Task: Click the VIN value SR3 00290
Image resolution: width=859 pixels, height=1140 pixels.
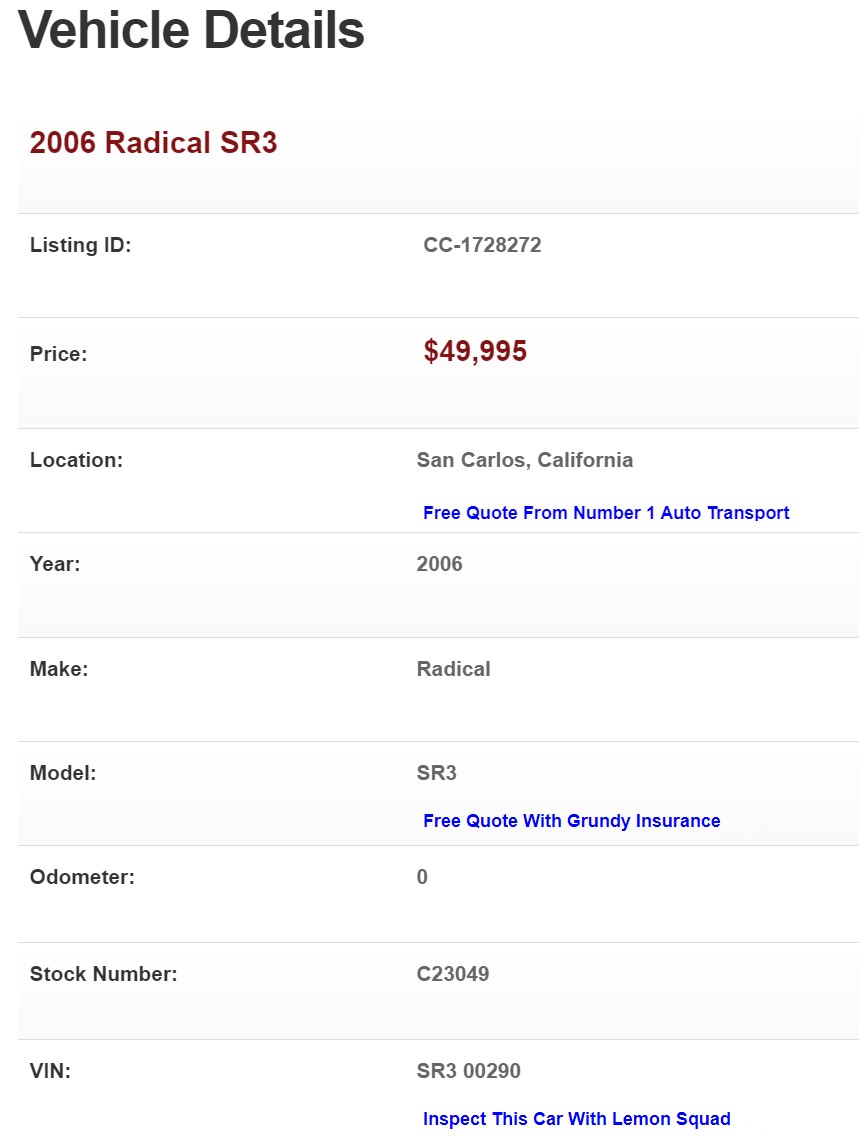Action: point(468,1071)
